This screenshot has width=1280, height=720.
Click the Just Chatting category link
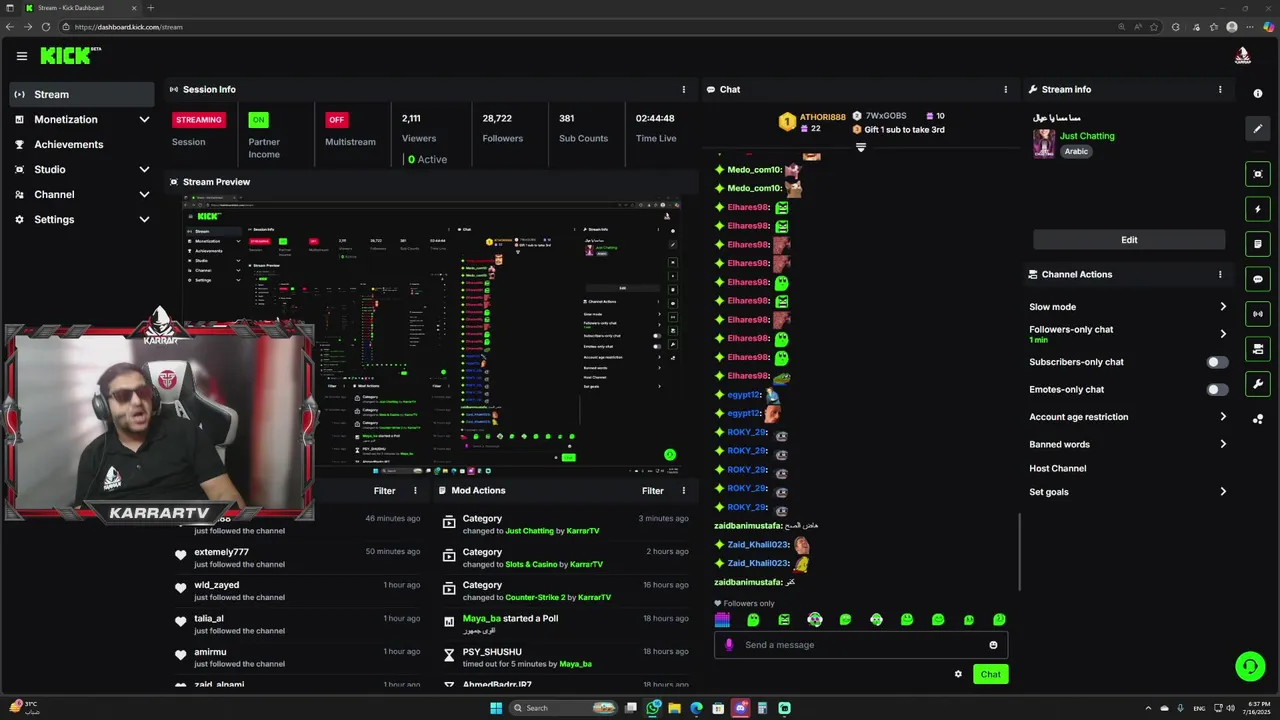[1087, 136]
